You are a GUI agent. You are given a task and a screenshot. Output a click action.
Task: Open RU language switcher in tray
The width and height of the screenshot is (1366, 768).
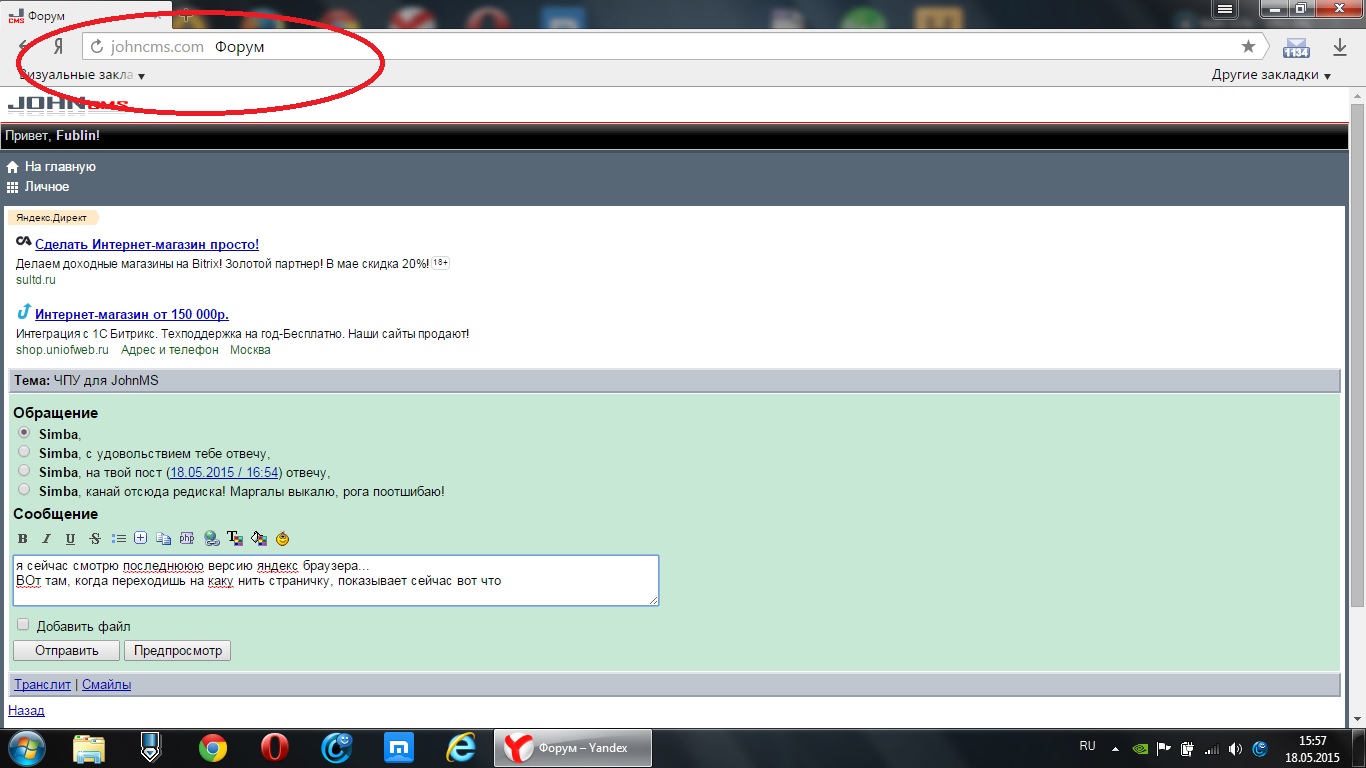pyautogui.click(x=1088, y=746)
